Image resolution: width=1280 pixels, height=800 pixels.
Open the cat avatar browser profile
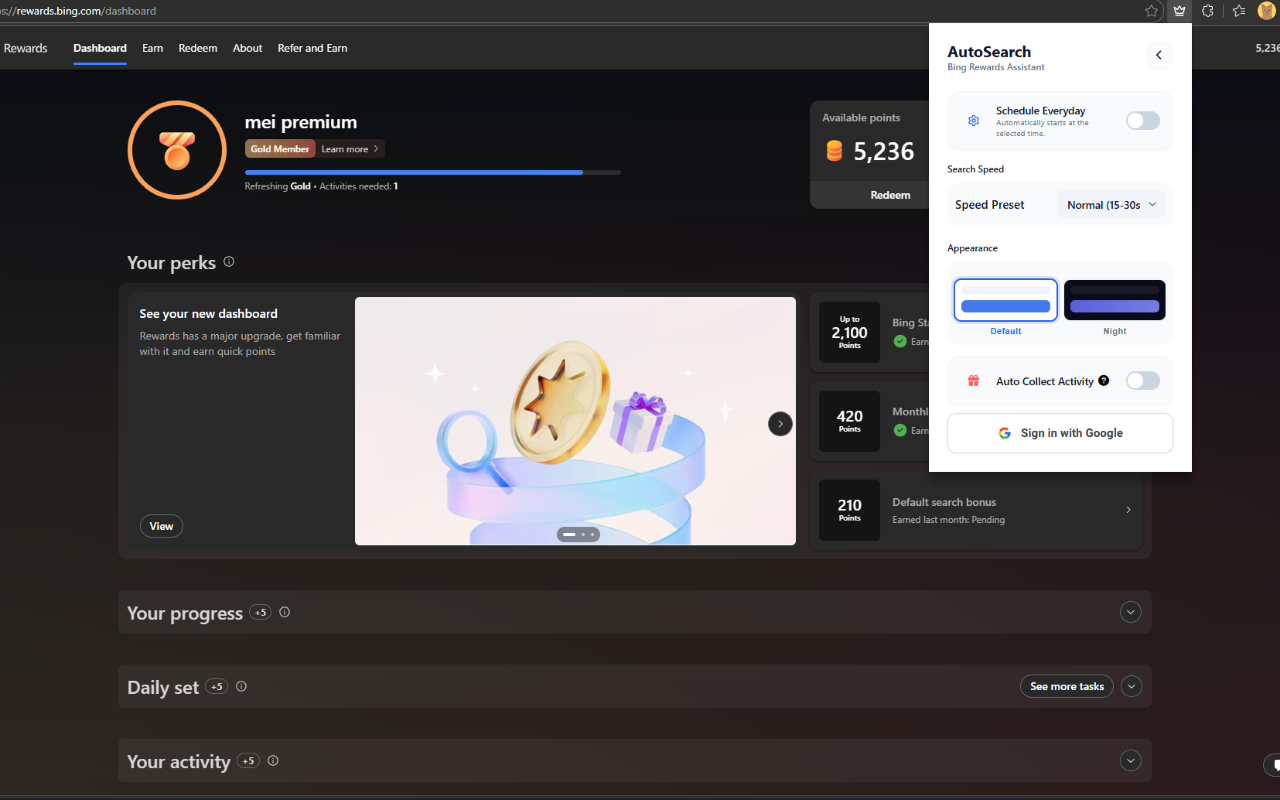(x=1266, y=11)
